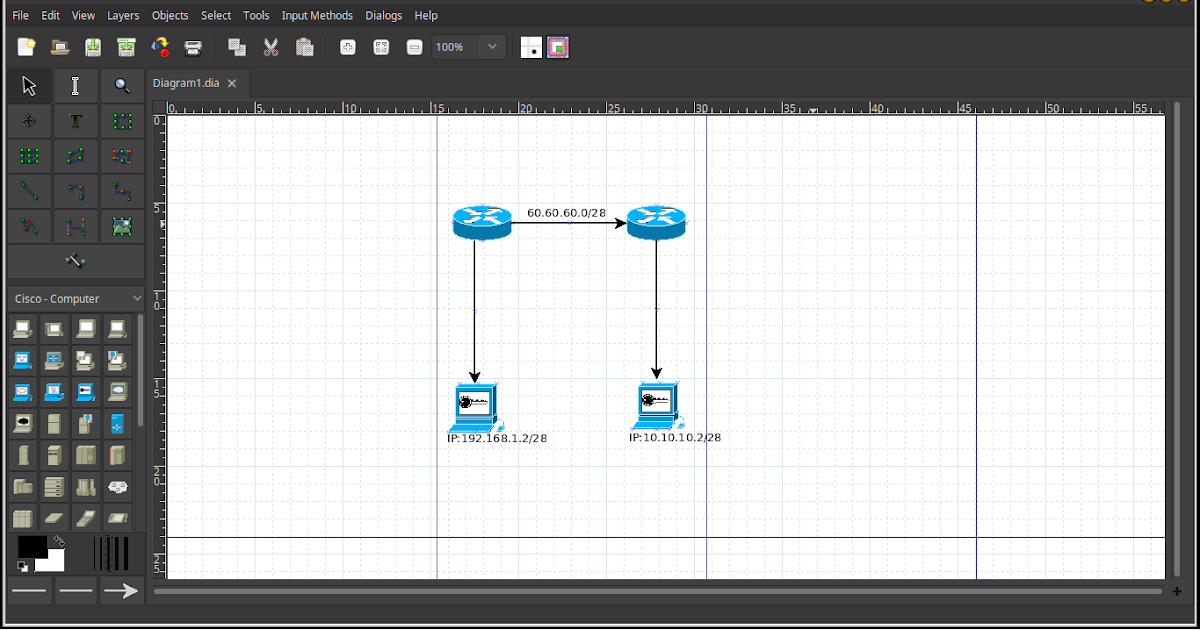1200x630 pixels.
Task: Select the Magnify tool in the toolbox
Action: (122, 85)
